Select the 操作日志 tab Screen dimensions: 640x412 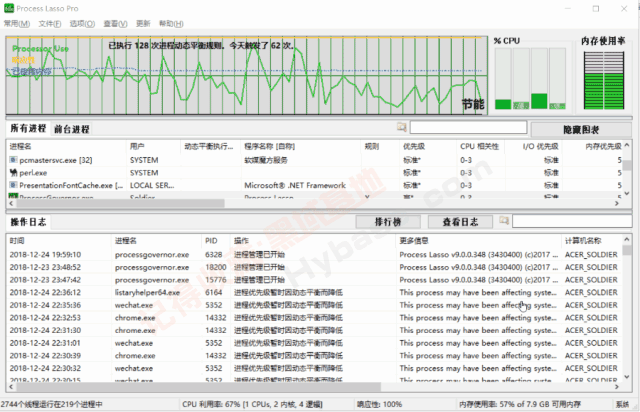click(28, 222)
